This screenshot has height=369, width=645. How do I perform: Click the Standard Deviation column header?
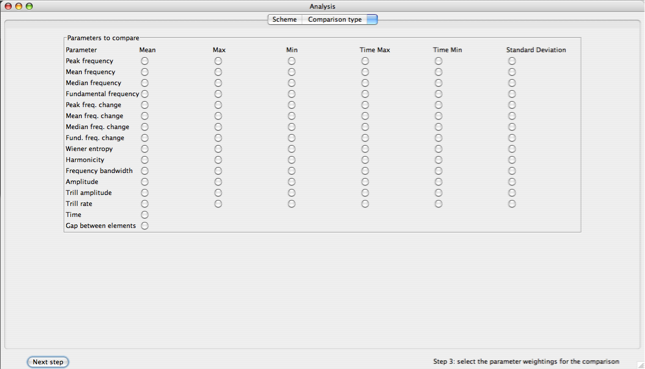coord(536,50)
